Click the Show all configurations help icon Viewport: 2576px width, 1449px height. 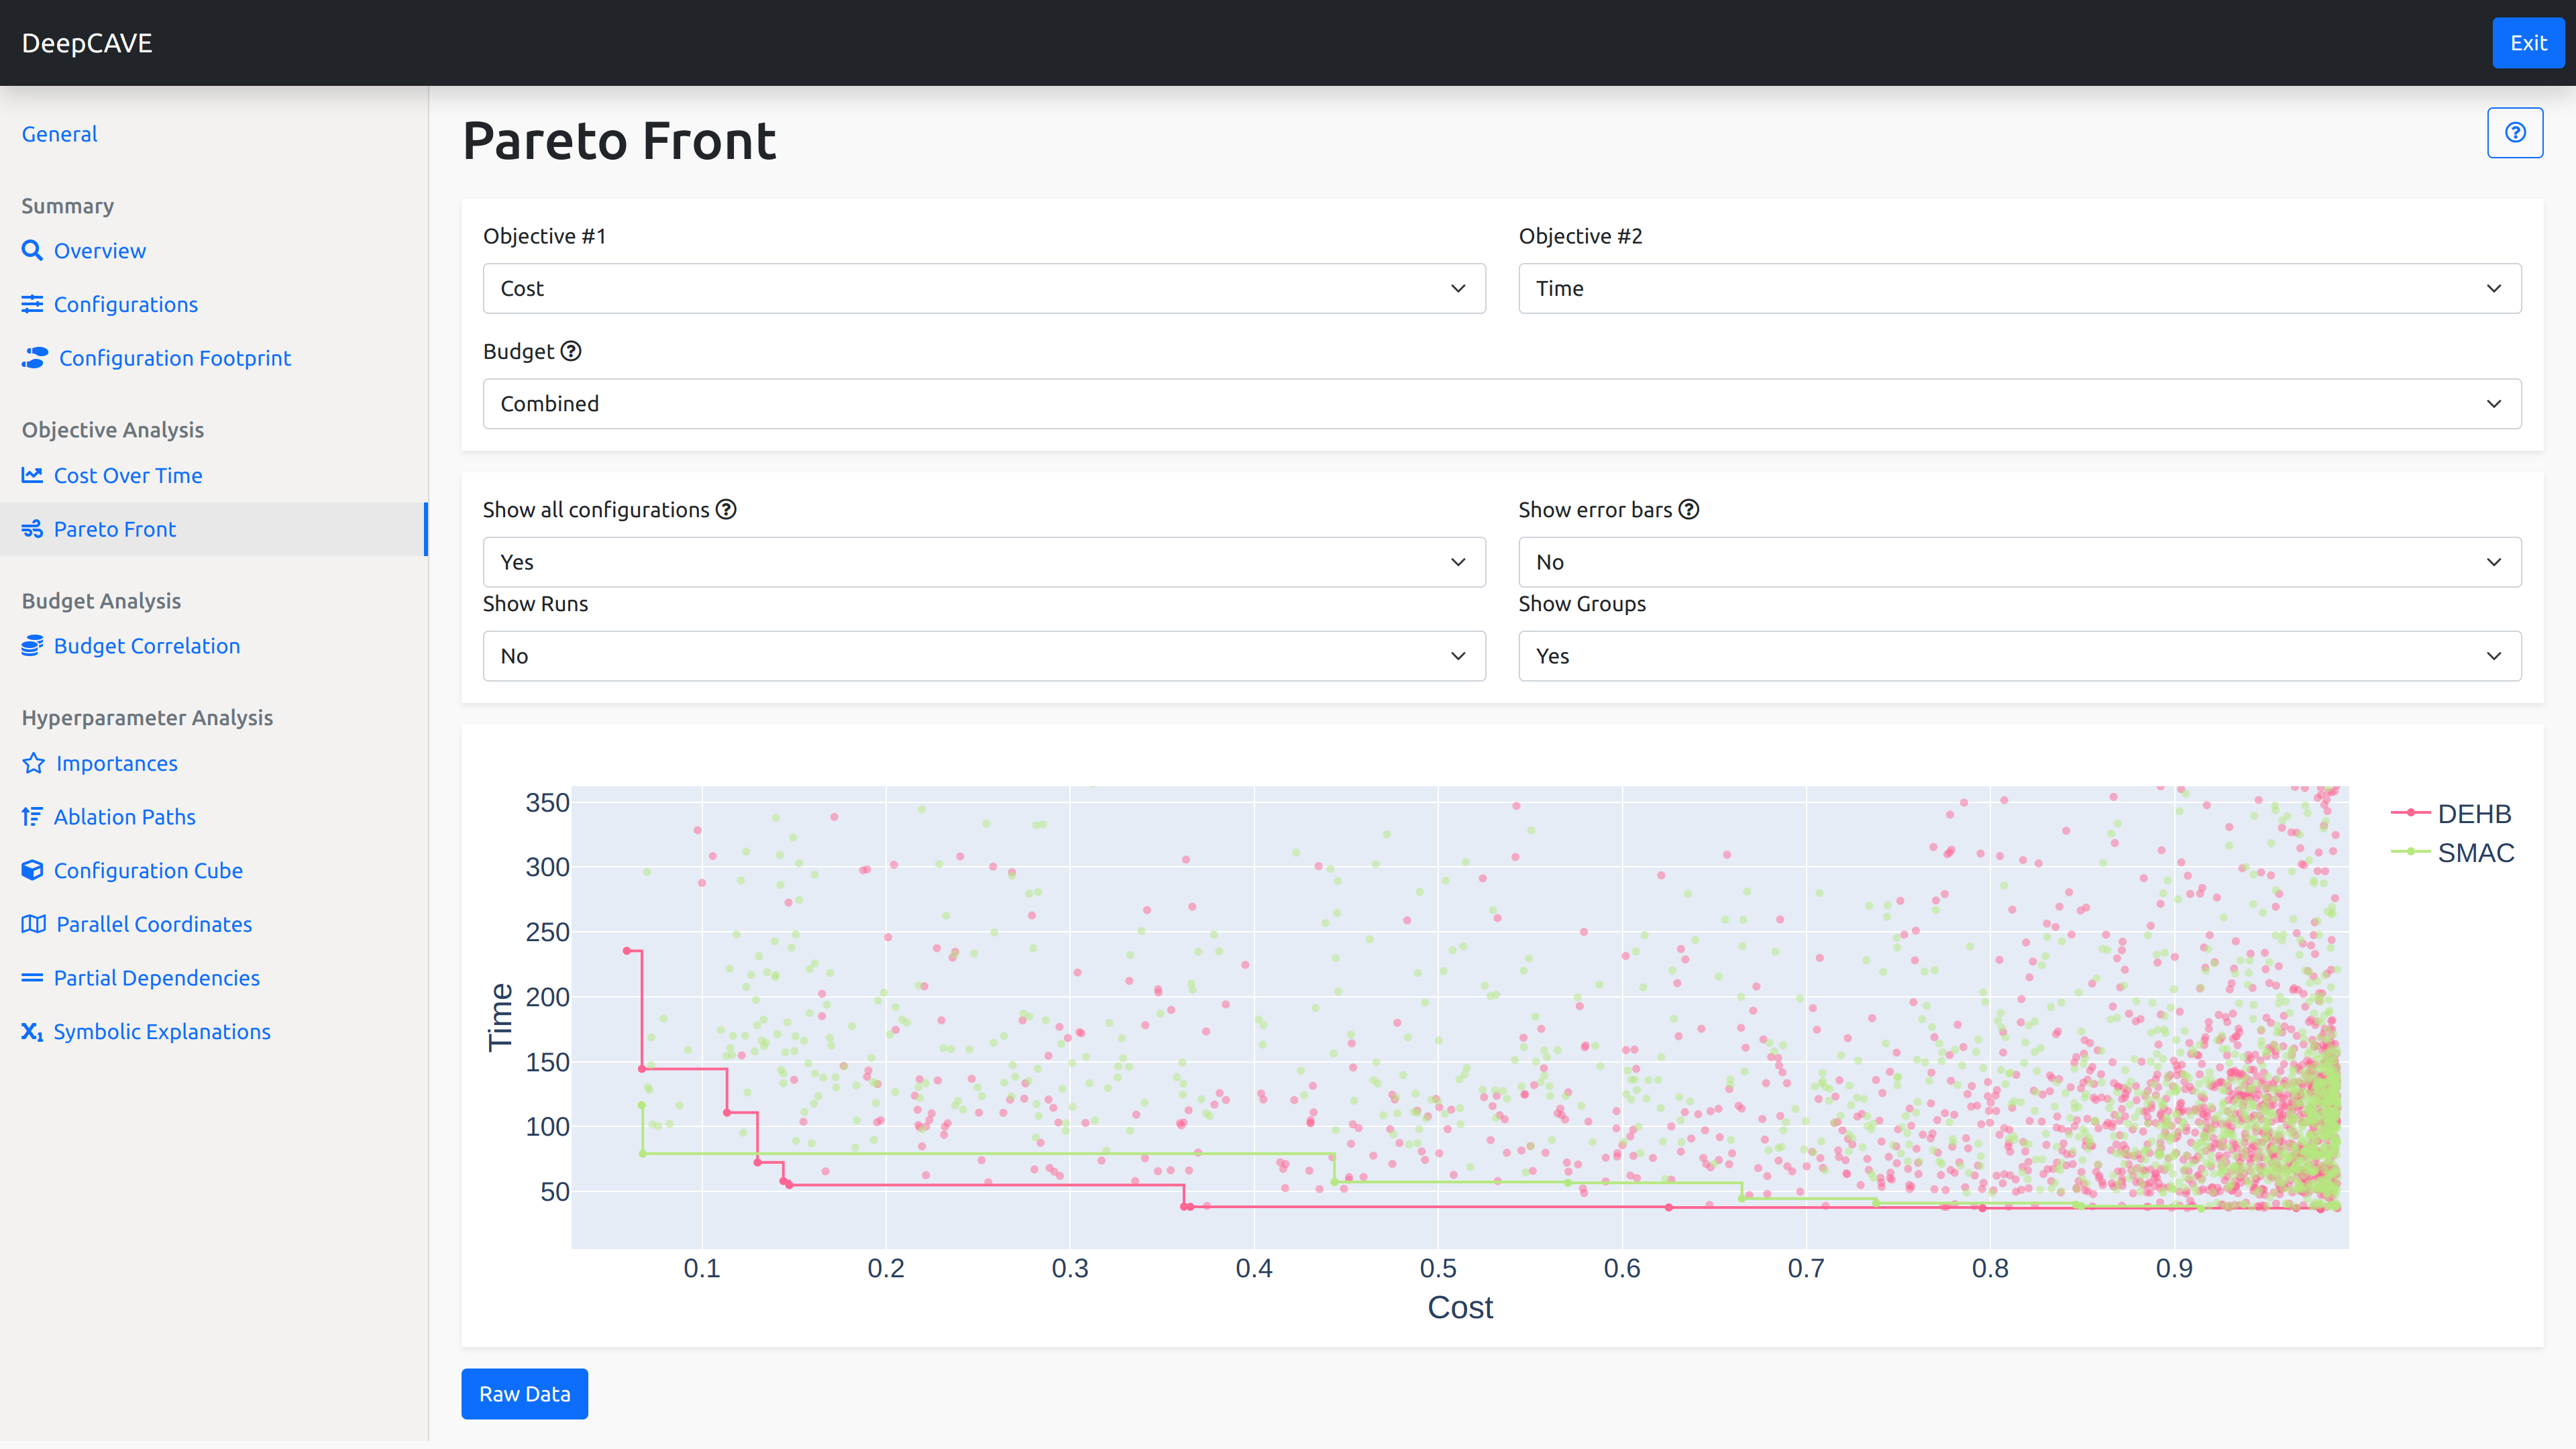point(727,509)
